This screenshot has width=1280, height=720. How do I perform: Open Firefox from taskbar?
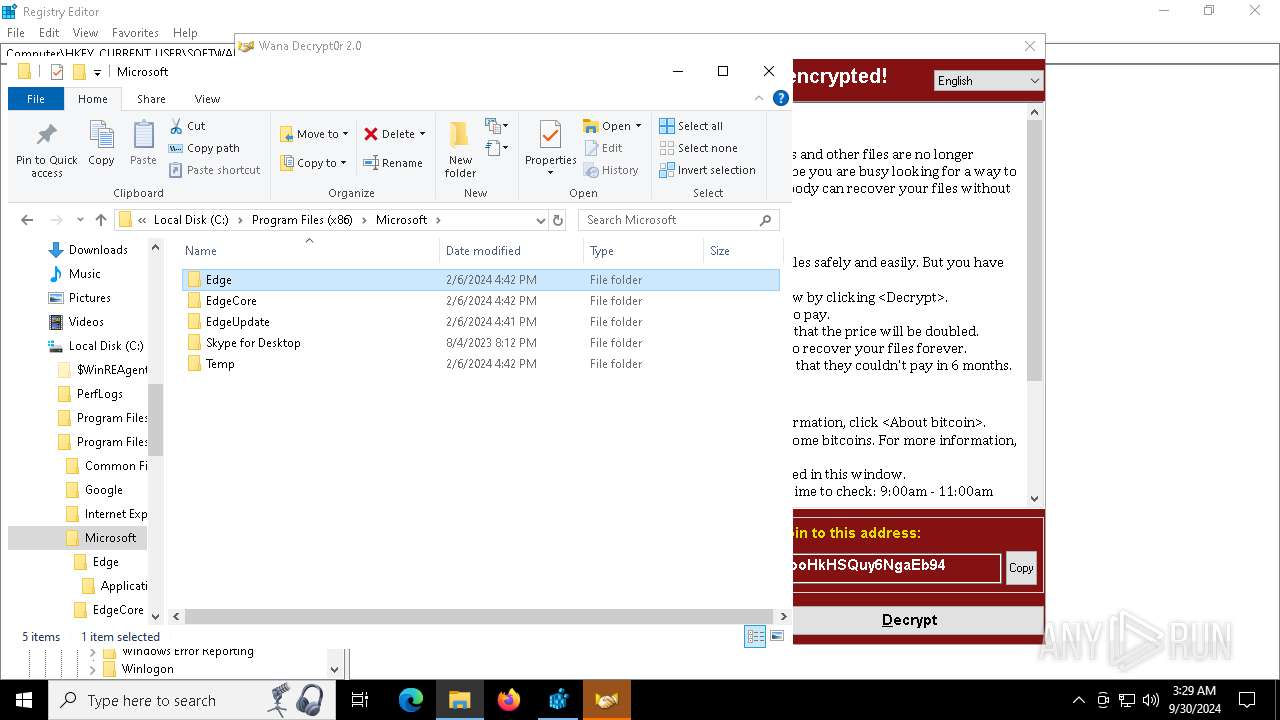coord(509,700)
